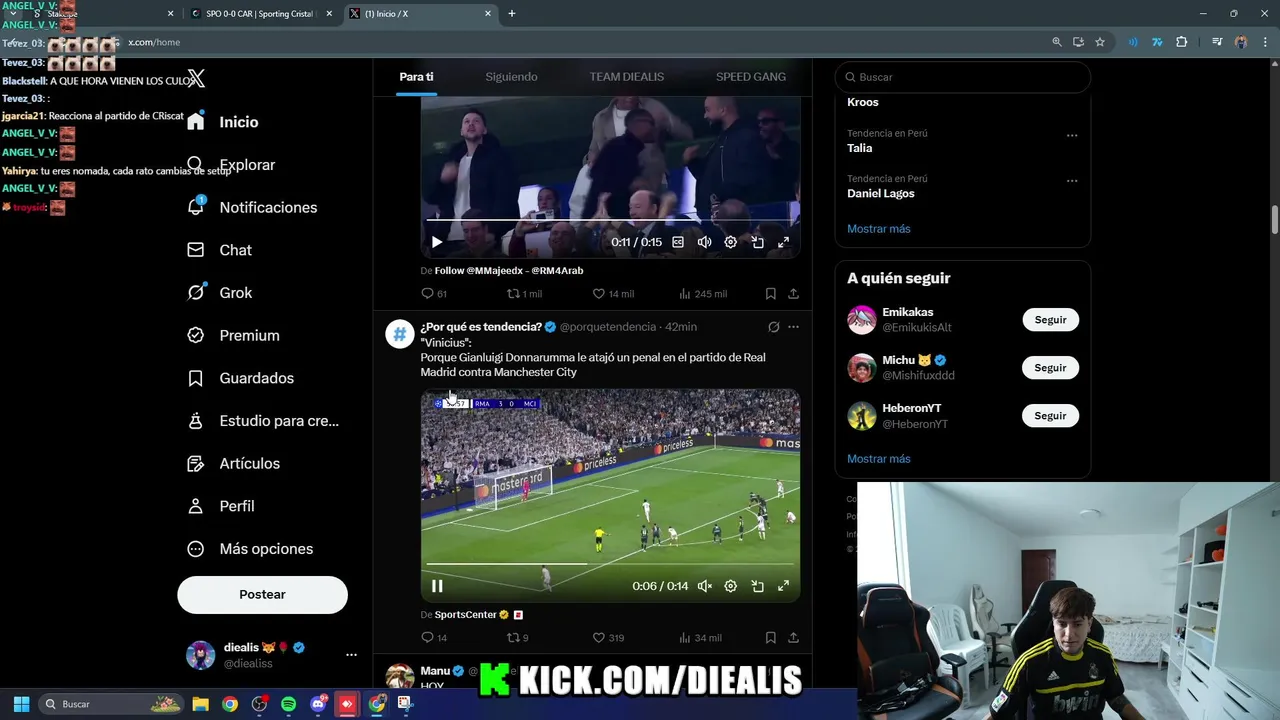Image resolution: width=1280 pixels, height=720 pixels.
Task: Click the Postear button
Action: (x=262, y=594)
